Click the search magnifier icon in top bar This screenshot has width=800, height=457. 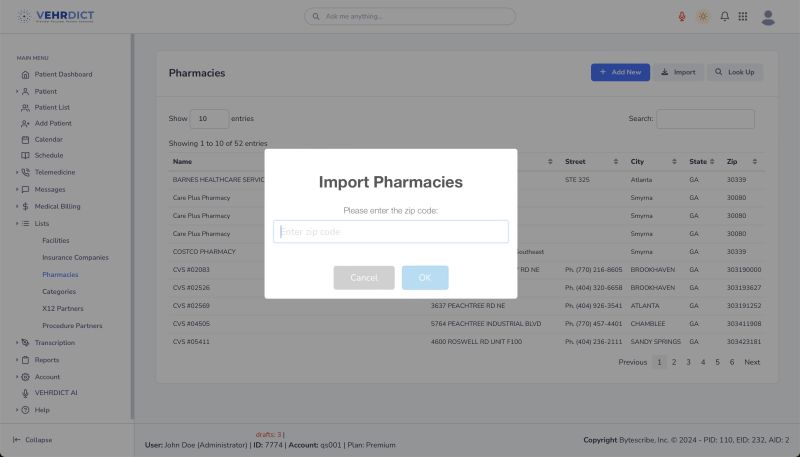[316, 16]
